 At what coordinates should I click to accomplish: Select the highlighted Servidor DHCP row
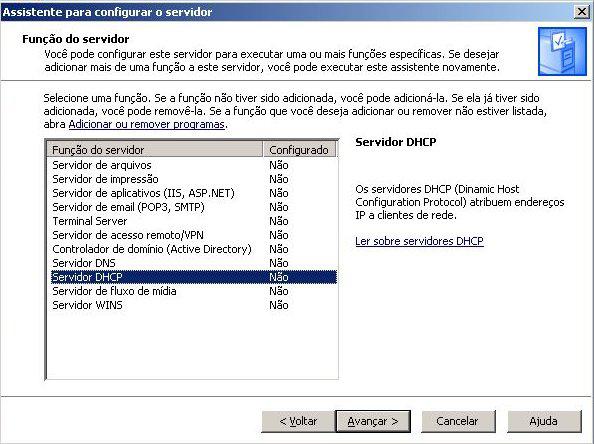[x=193, y=277]
